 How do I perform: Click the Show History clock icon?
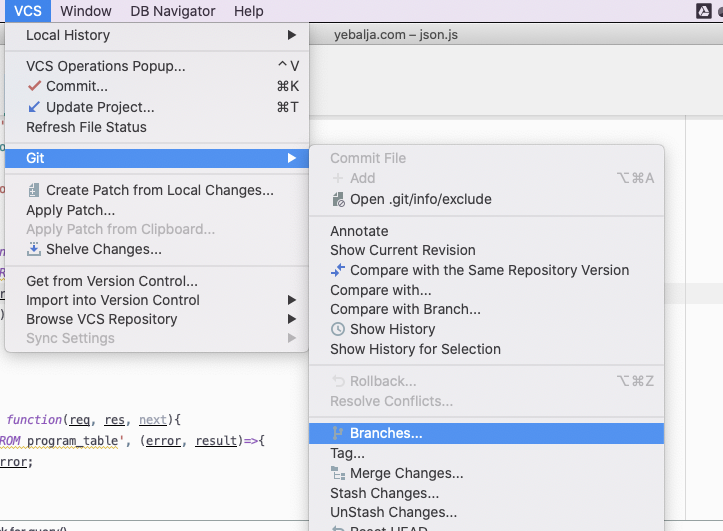coord(338,329)
